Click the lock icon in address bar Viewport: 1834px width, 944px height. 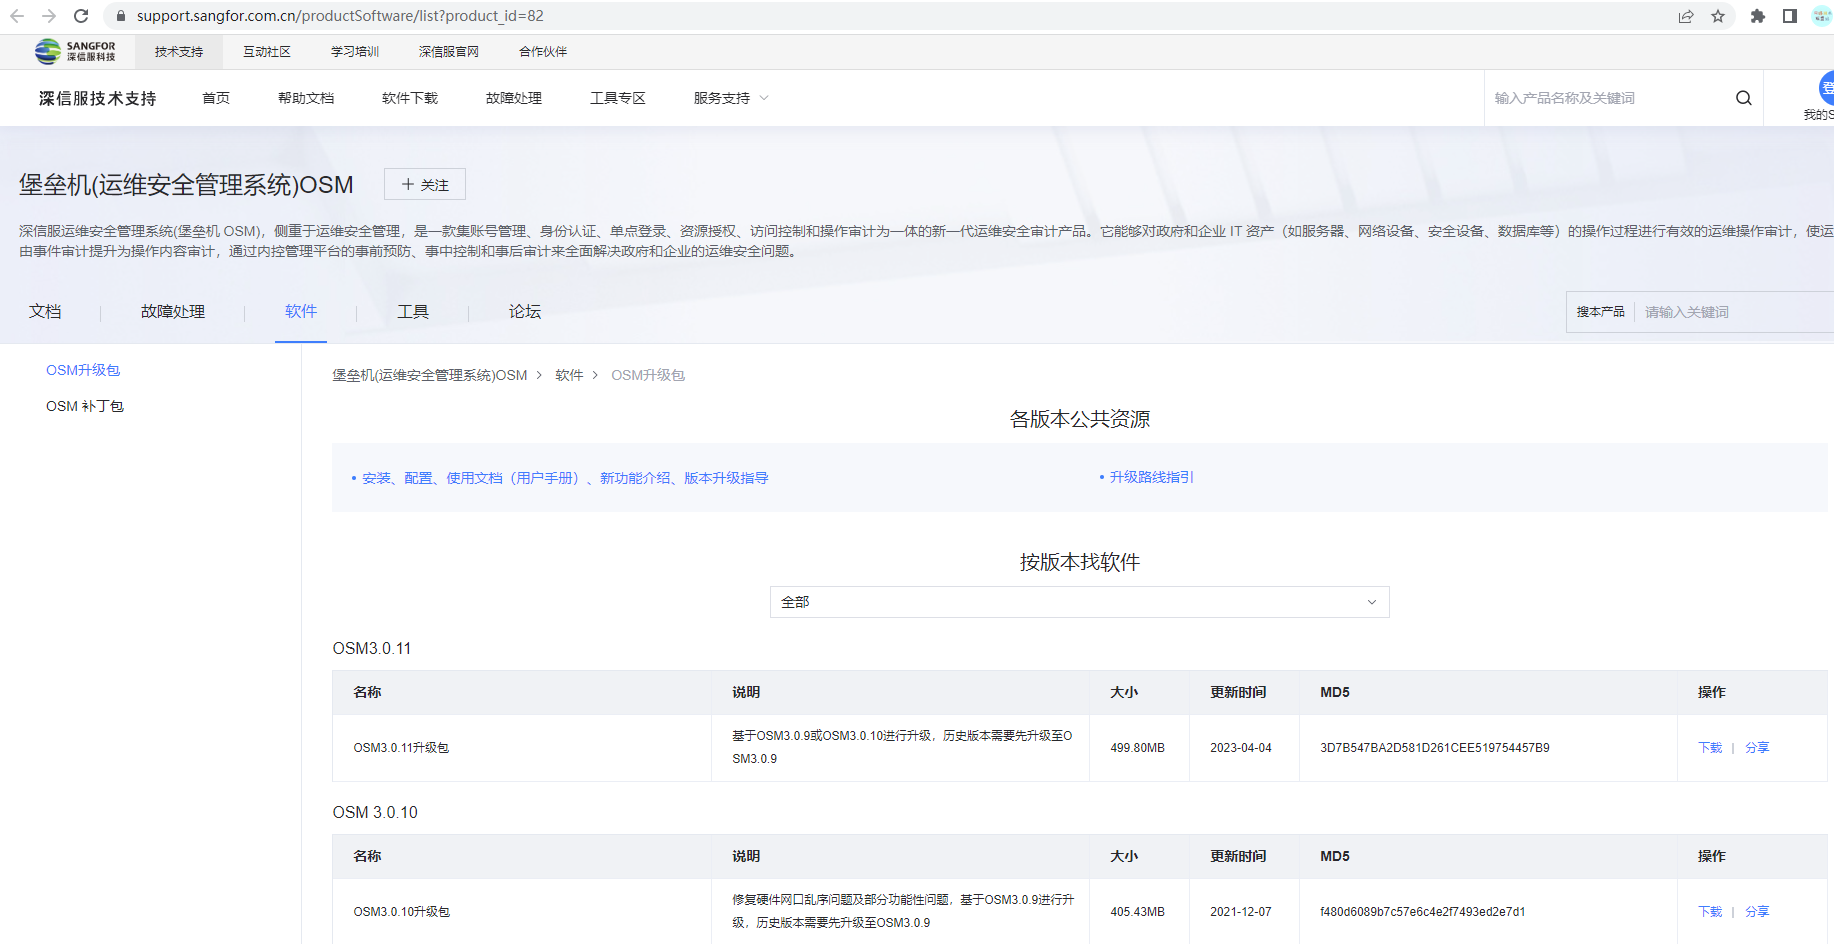[121, 16]
